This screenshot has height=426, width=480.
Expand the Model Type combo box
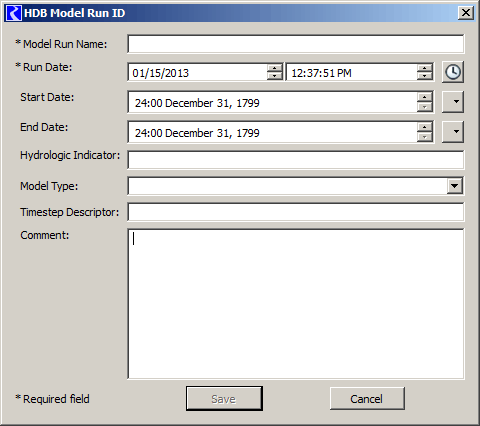pyautogui.click(x=455, y=186)
